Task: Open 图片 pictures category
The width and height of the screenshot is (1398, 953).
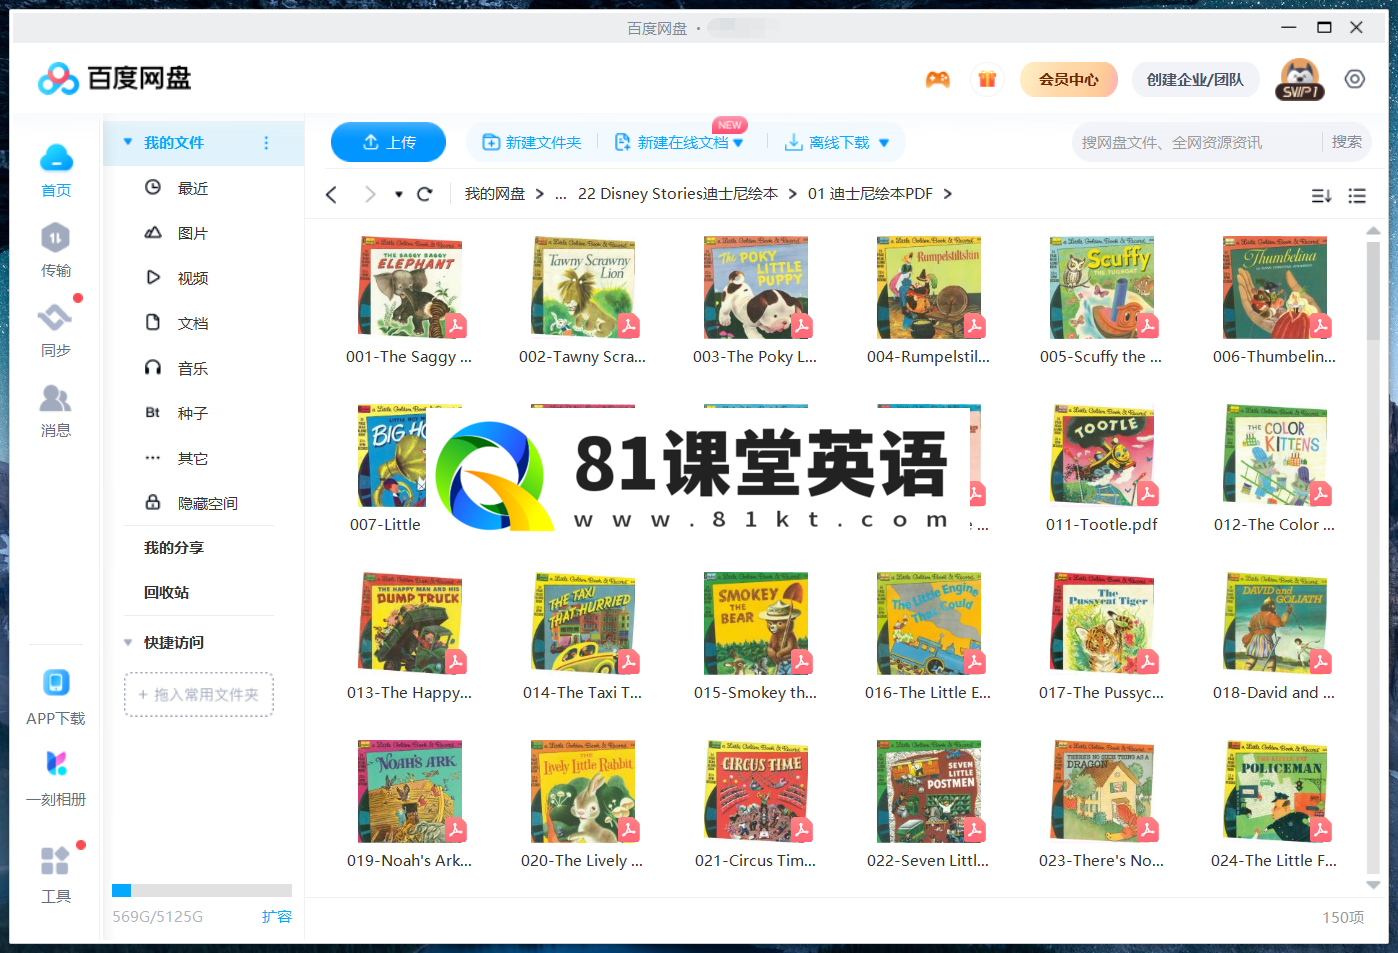Action: pos(193,233)
